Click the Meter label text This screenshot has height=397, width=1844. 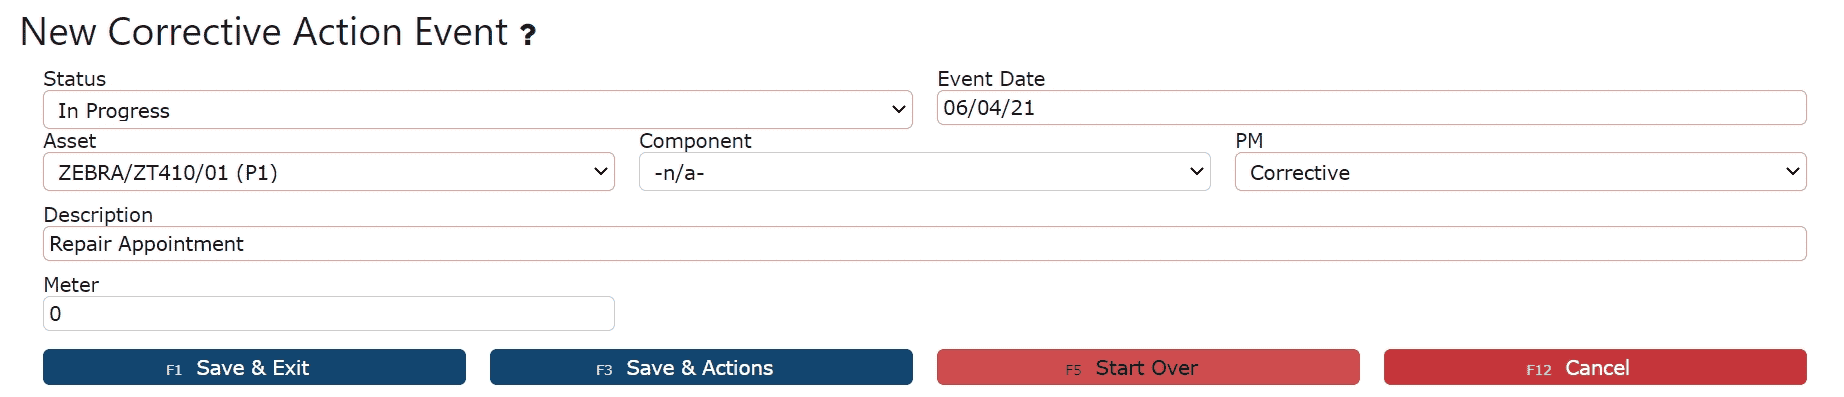point(71,285)
